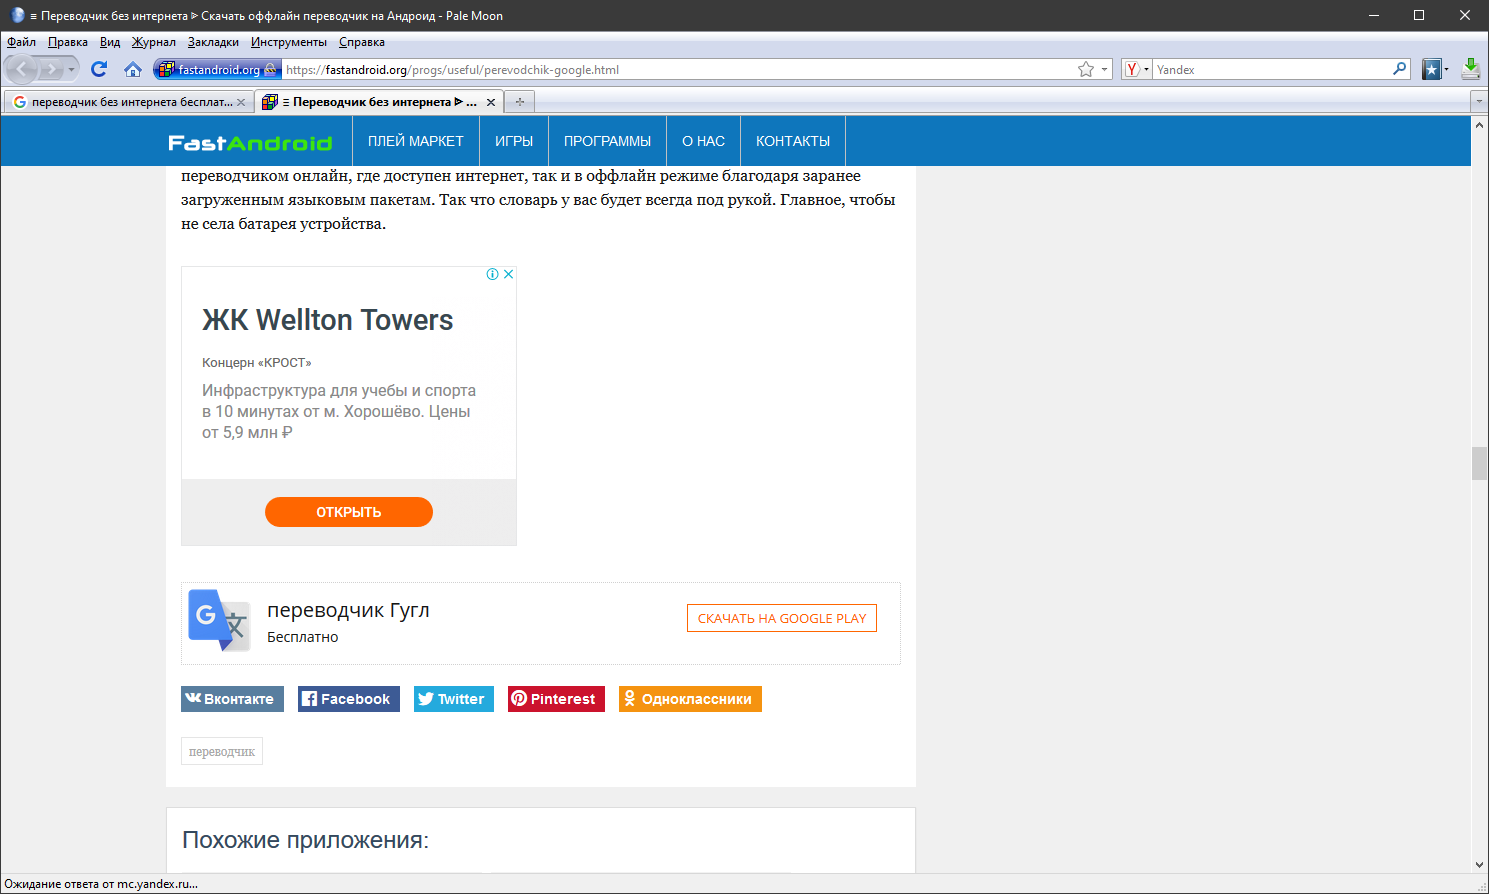The height and width of the screenshot is (894, 1489).
Task: Click the page scroll up arrow
Action: click(1479, 125)
